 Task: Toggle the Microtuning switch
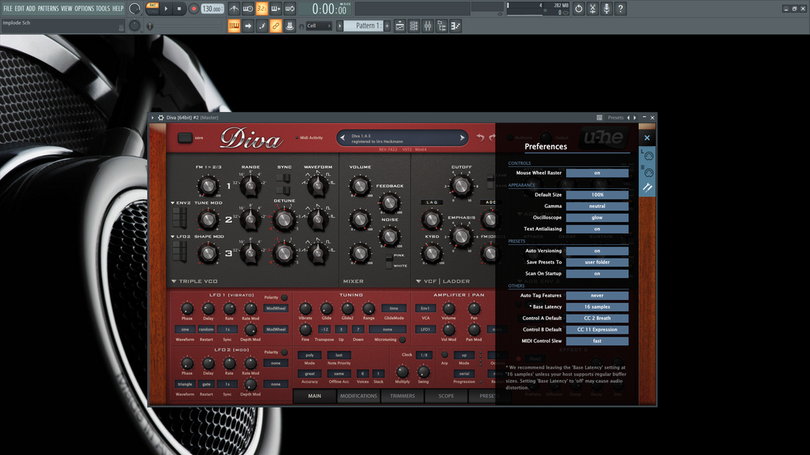402,340
